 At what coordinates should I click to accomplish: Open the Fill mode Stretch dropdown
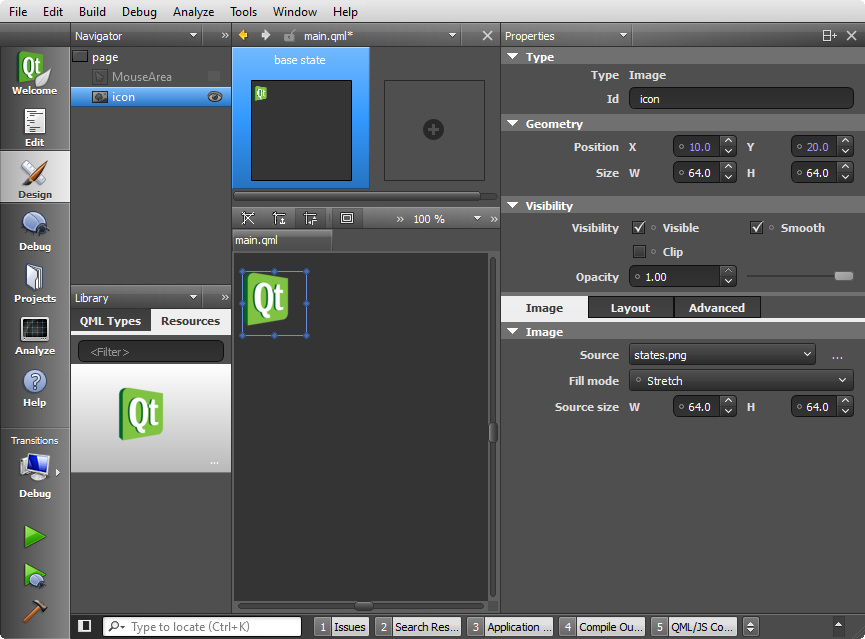[741, 381]
